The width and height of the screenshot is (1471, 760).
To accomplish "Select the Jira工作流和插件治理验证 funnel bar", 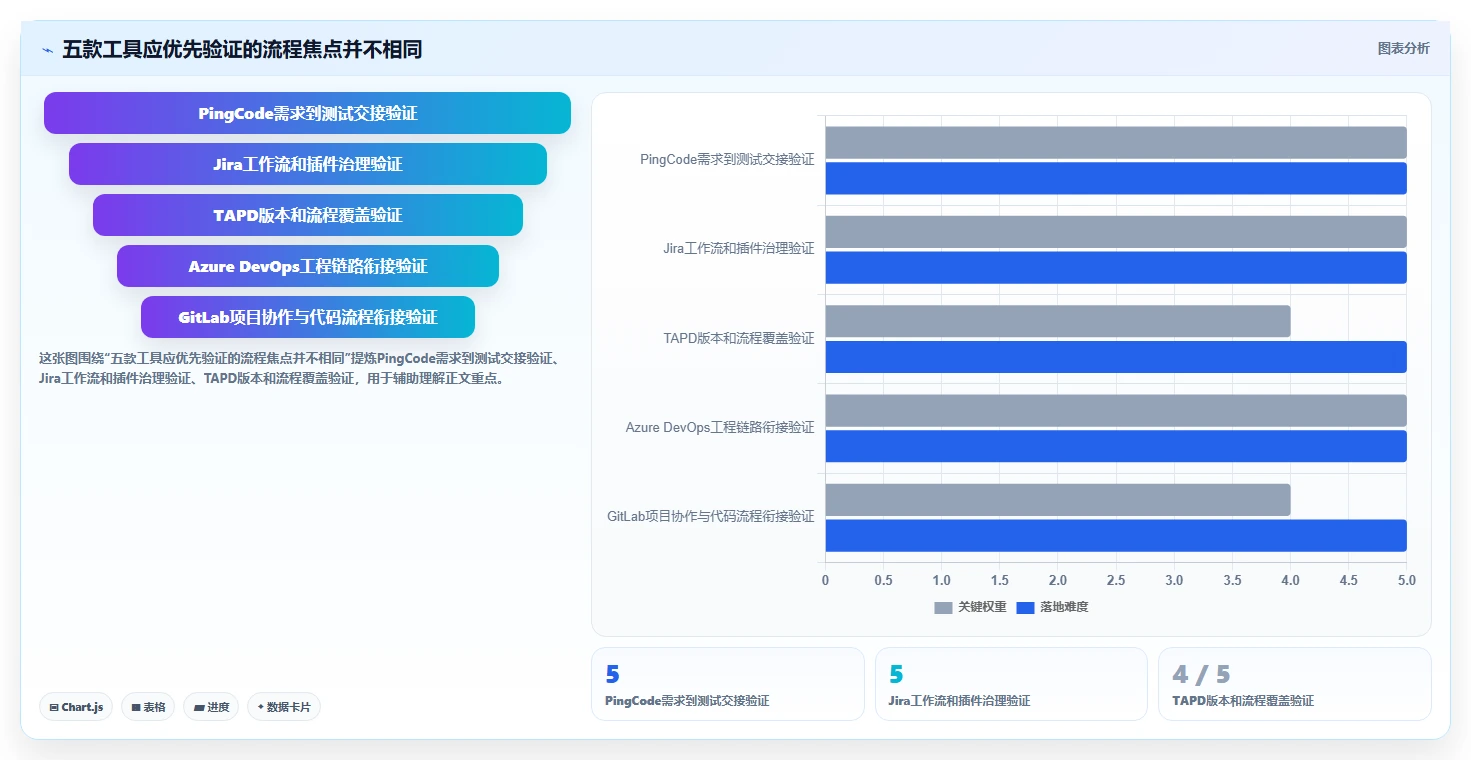I will coord(308,164).
